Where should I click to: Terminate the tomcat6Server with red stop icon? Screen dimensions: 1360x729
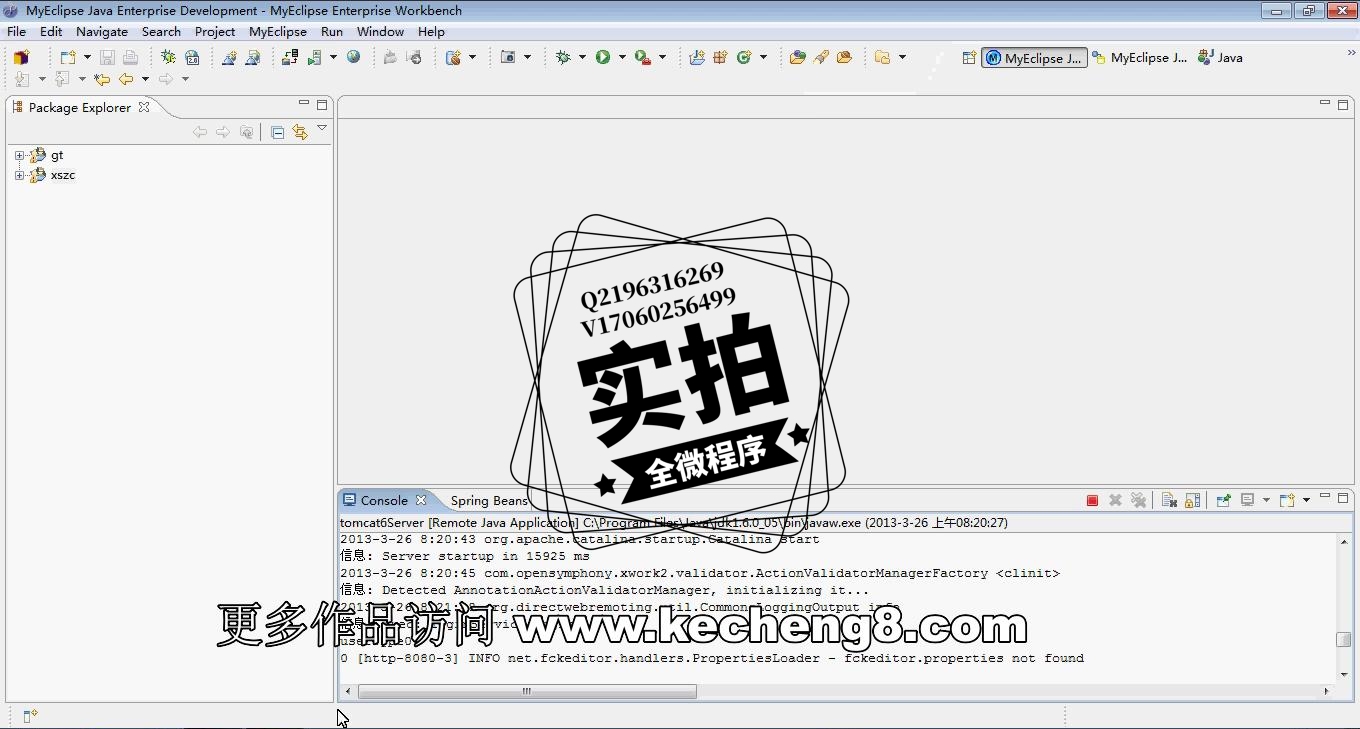[1092, 500]
